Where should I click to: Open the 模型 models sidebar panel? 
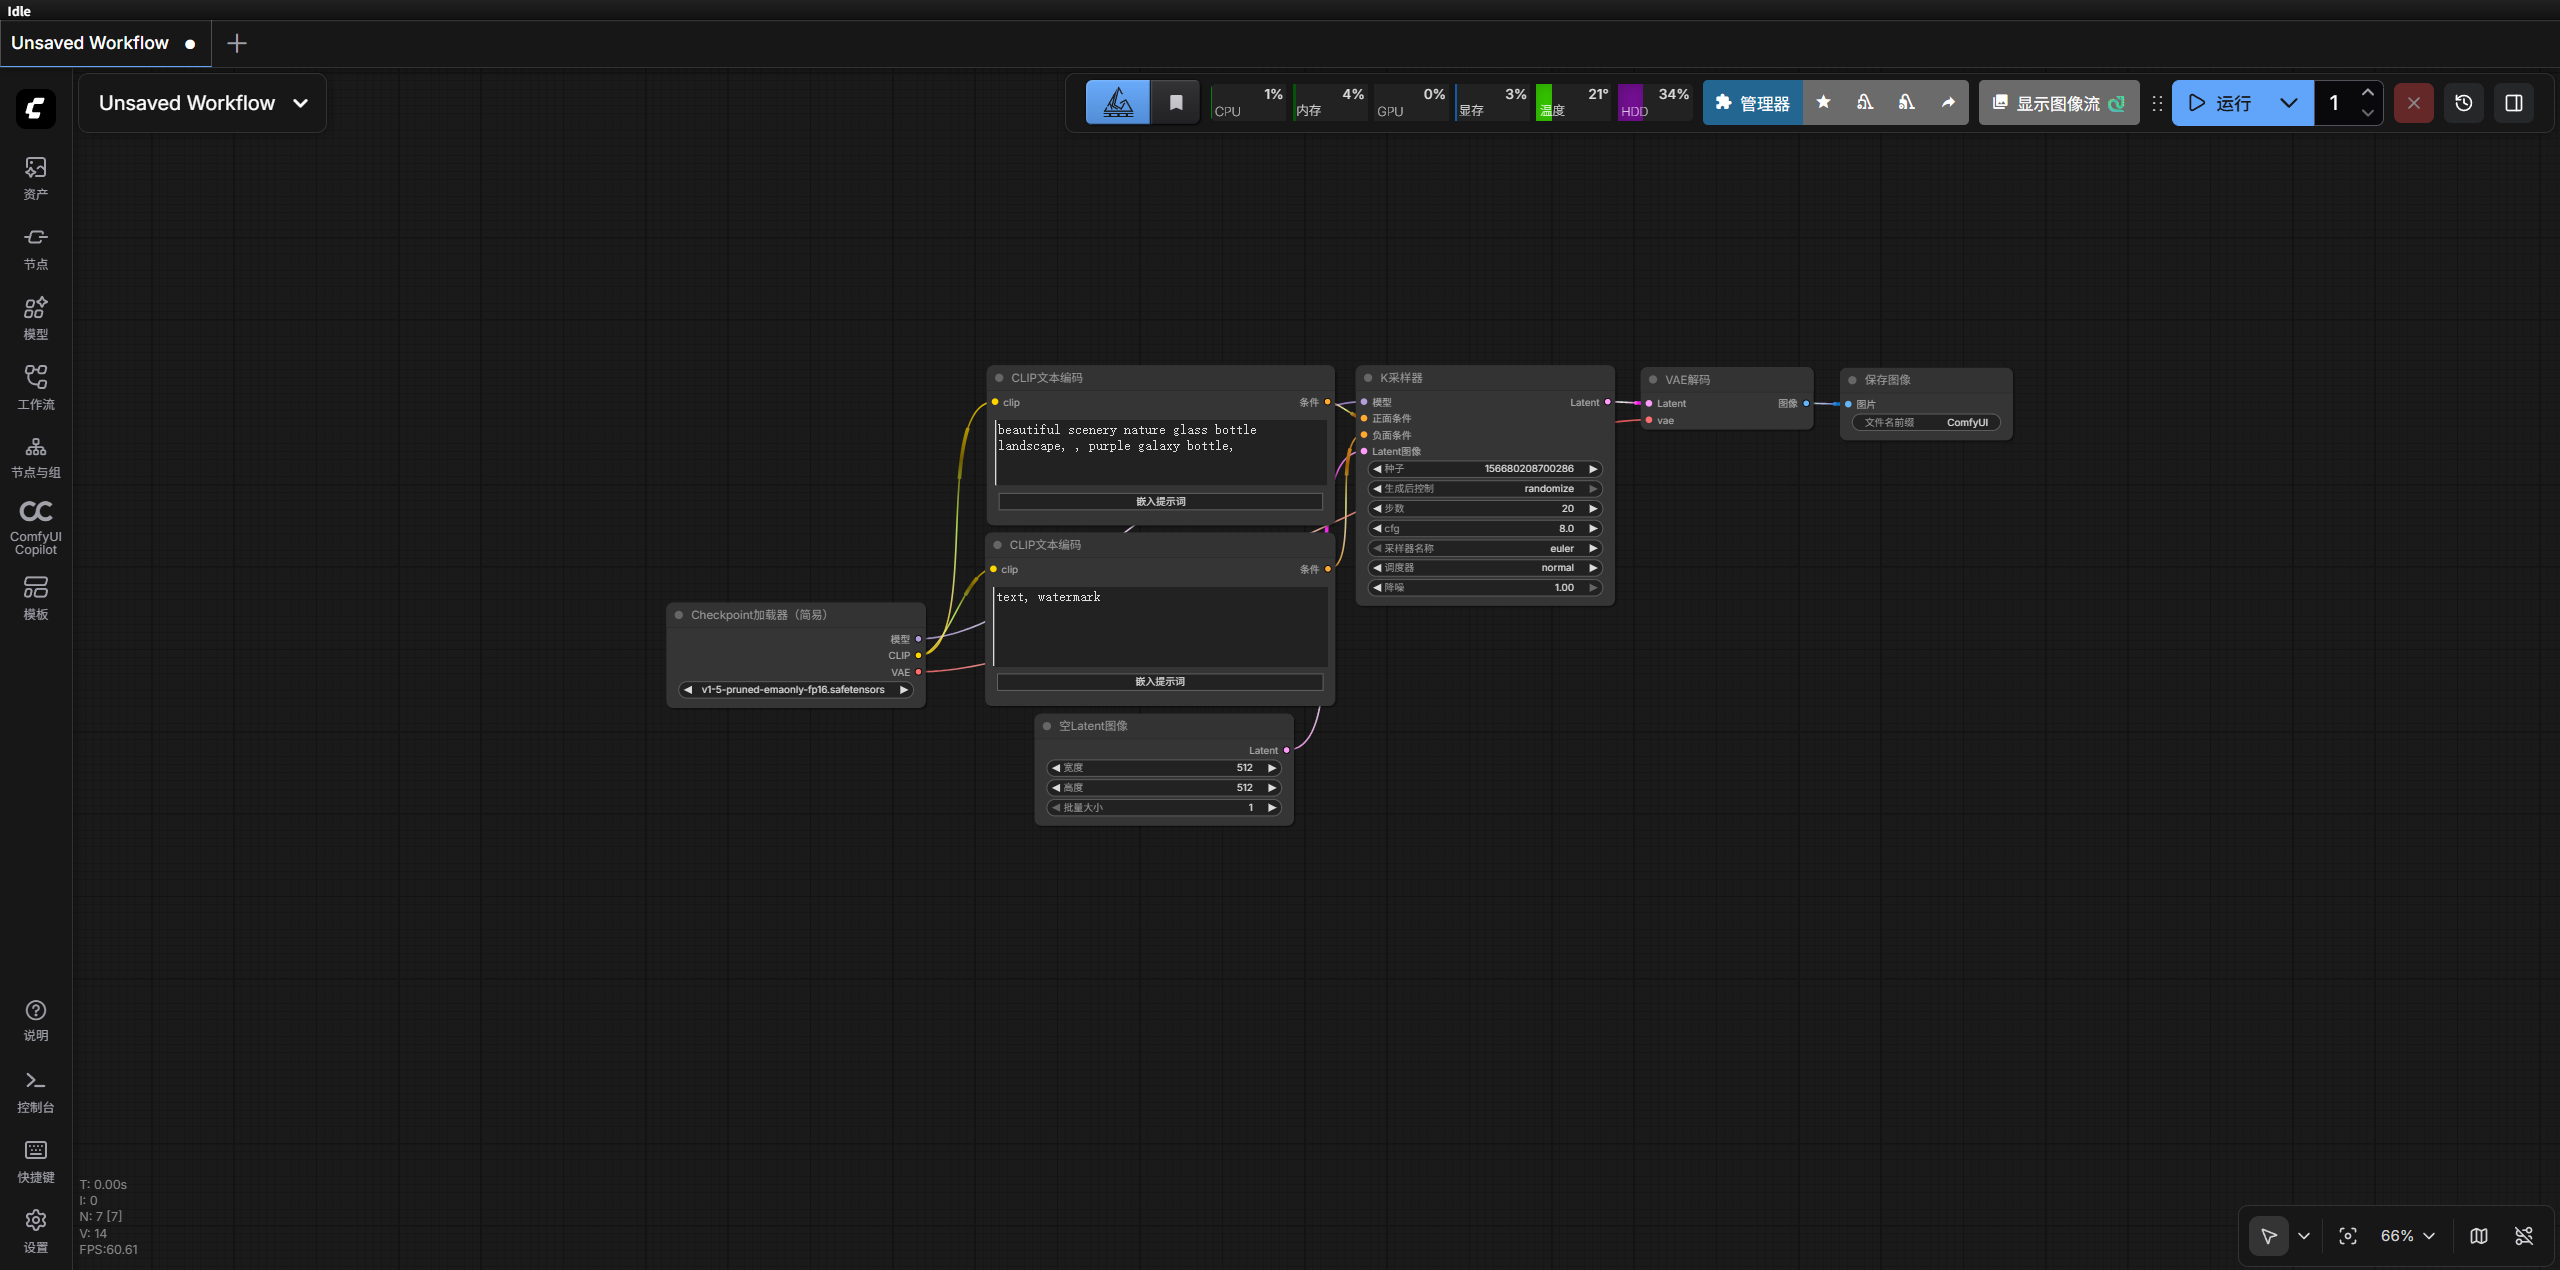coord(36,318)
